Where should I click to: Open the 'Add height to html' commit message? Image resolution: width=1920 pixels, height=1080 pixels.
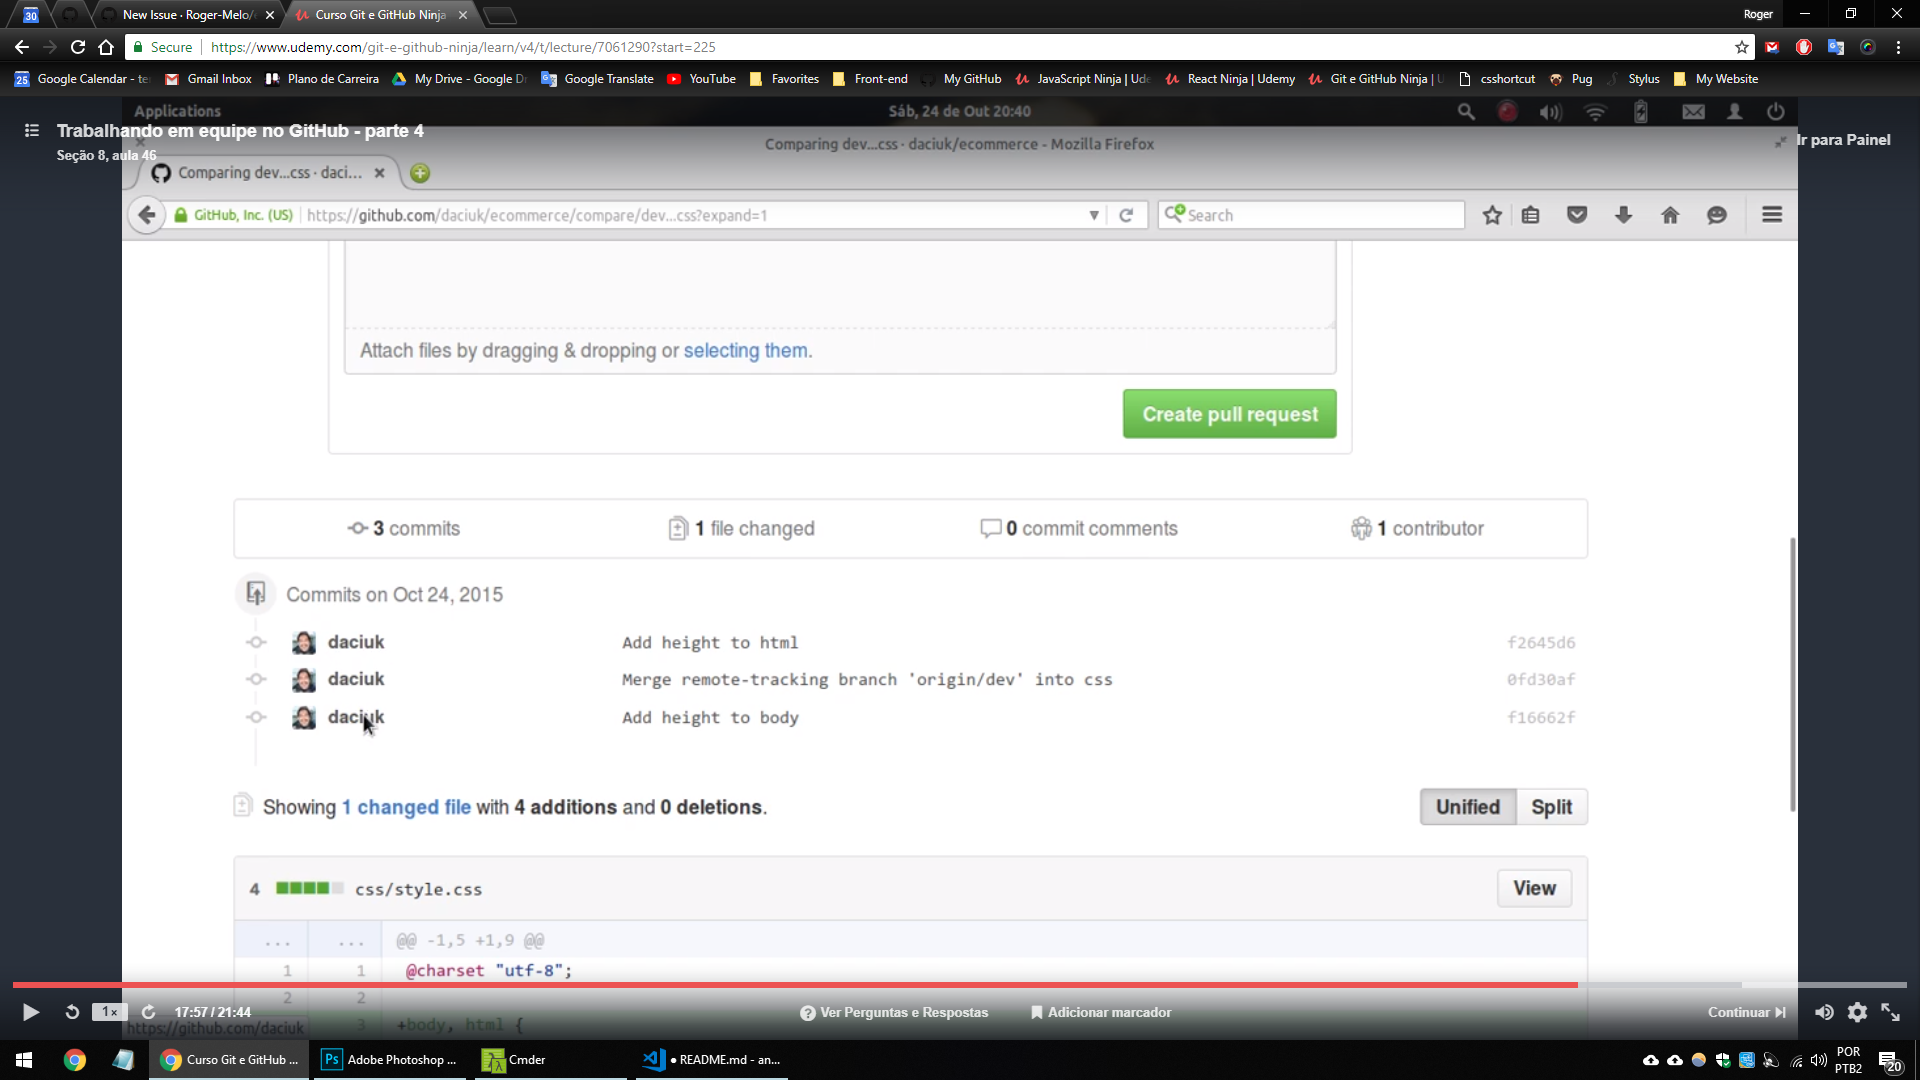tap(710, 642)
